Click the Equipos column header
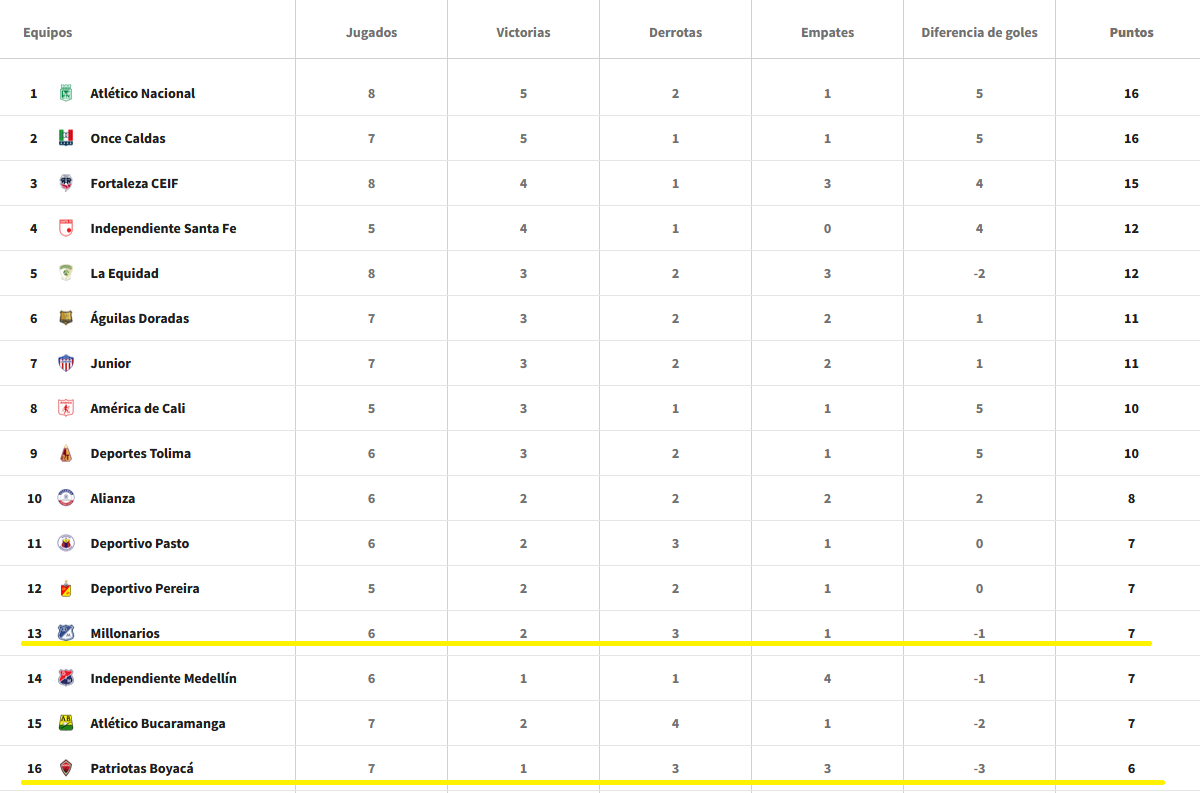 click(x=48, y=33)
